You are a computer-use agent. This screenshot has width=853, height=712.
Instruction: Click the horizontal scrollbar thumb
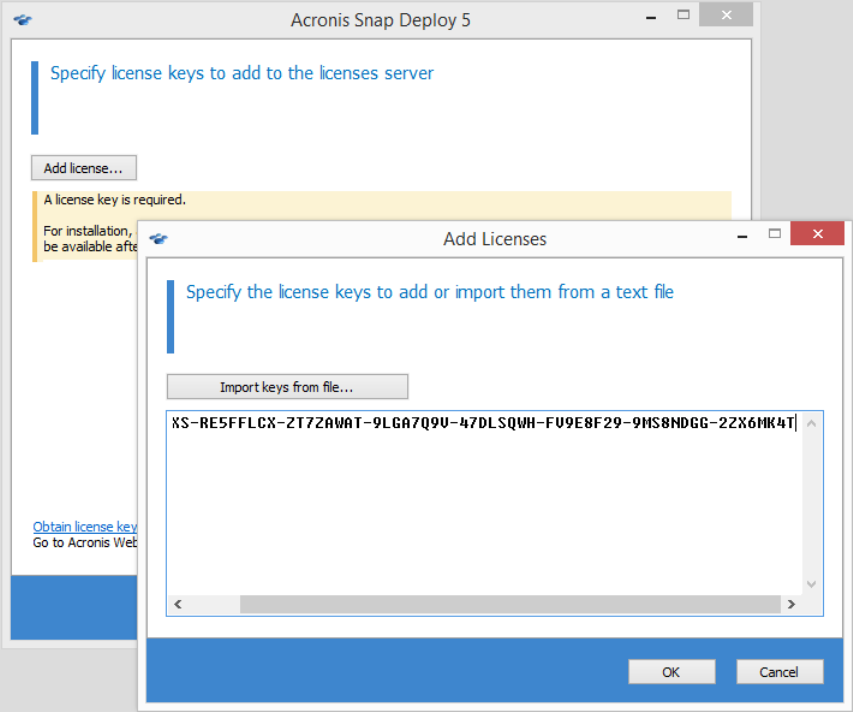(510, 604)
